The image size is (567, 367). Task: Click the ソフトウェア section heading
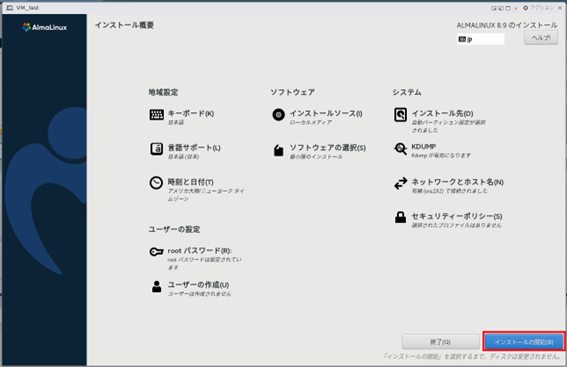tap(293, 92)
